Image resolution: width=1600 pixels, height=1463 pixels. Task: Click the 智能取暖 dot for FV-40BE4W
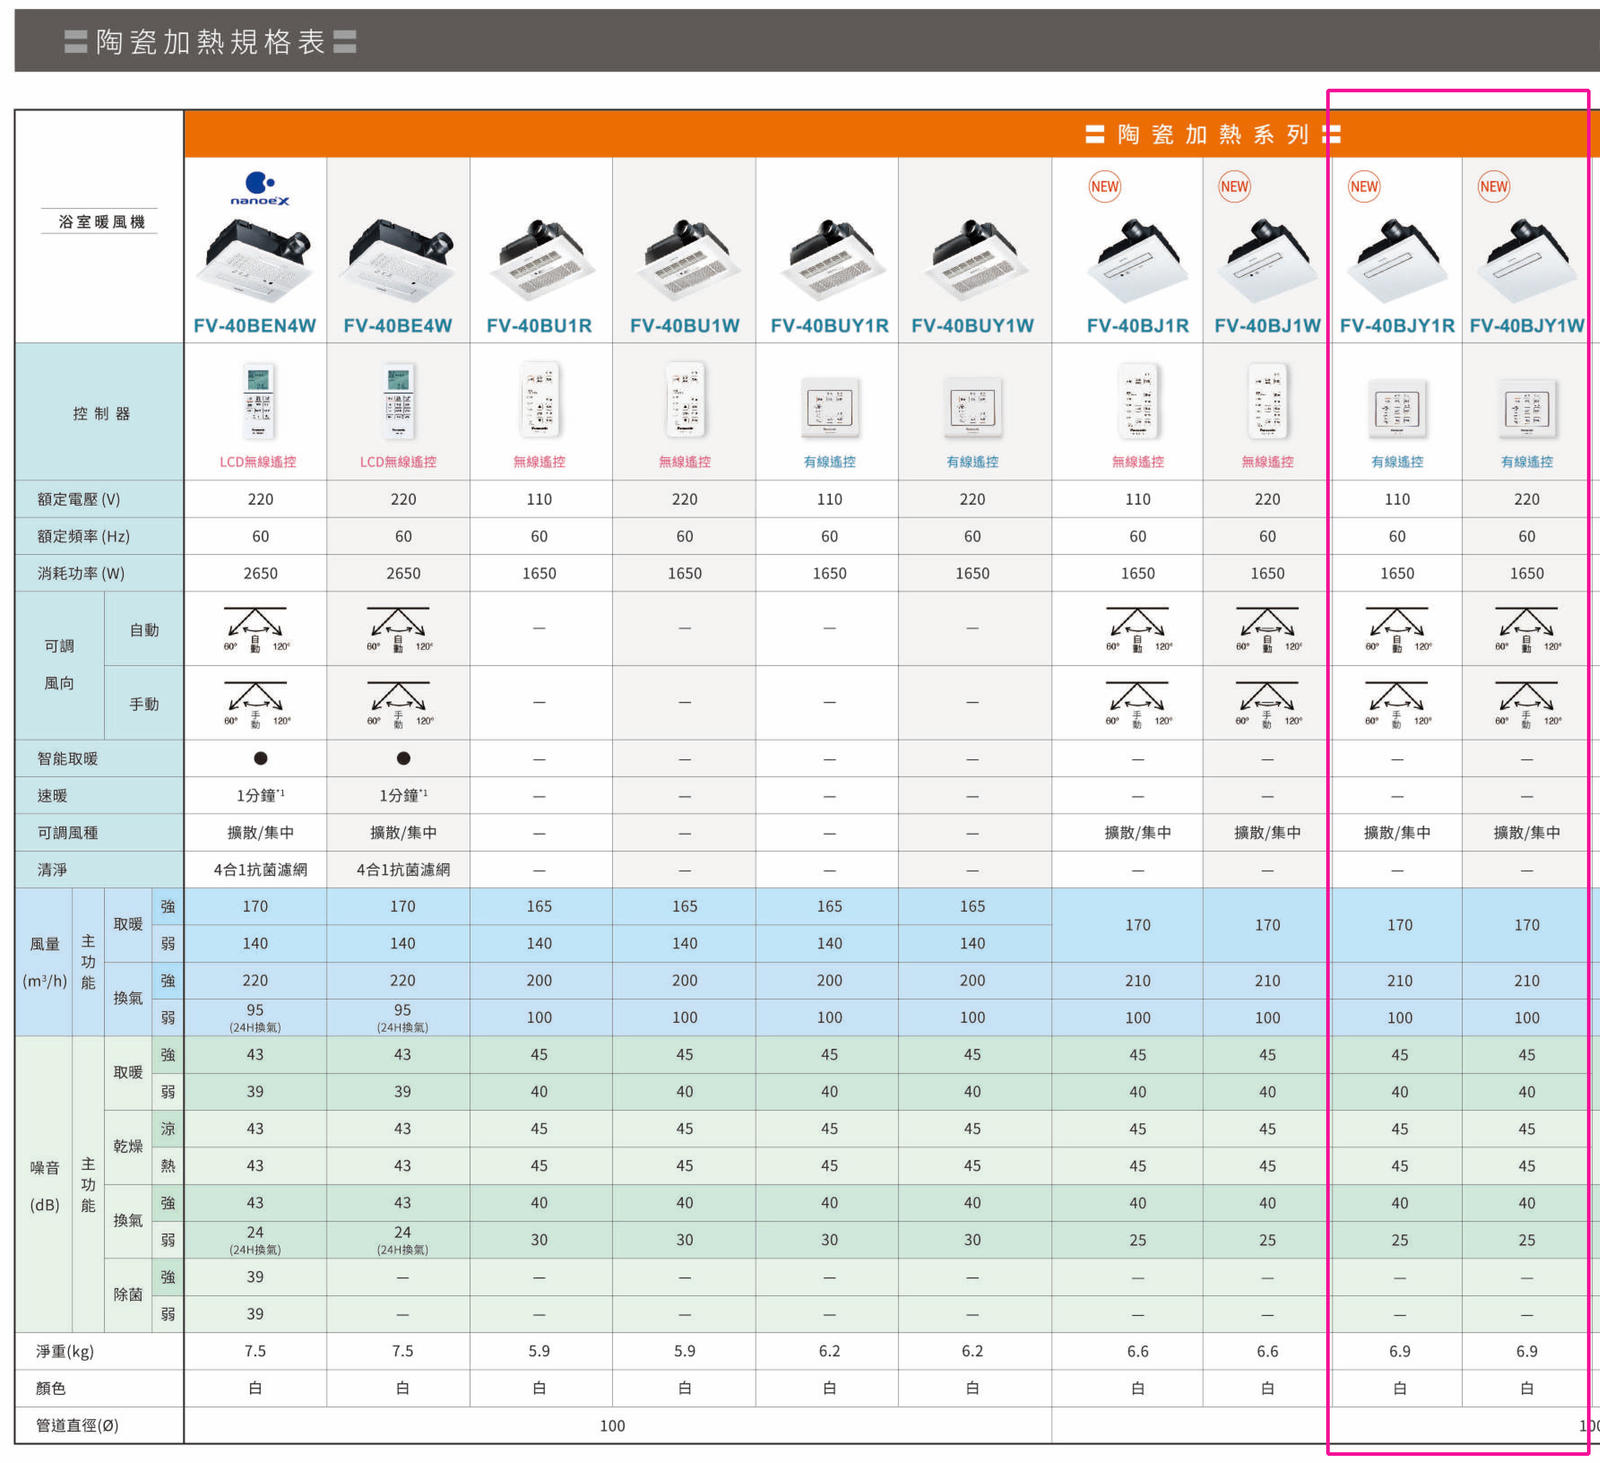(x=403, y=758)
